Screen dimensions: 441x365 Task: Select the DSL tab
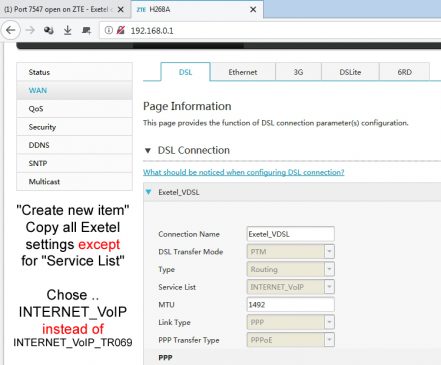click(x=185, y=72)
